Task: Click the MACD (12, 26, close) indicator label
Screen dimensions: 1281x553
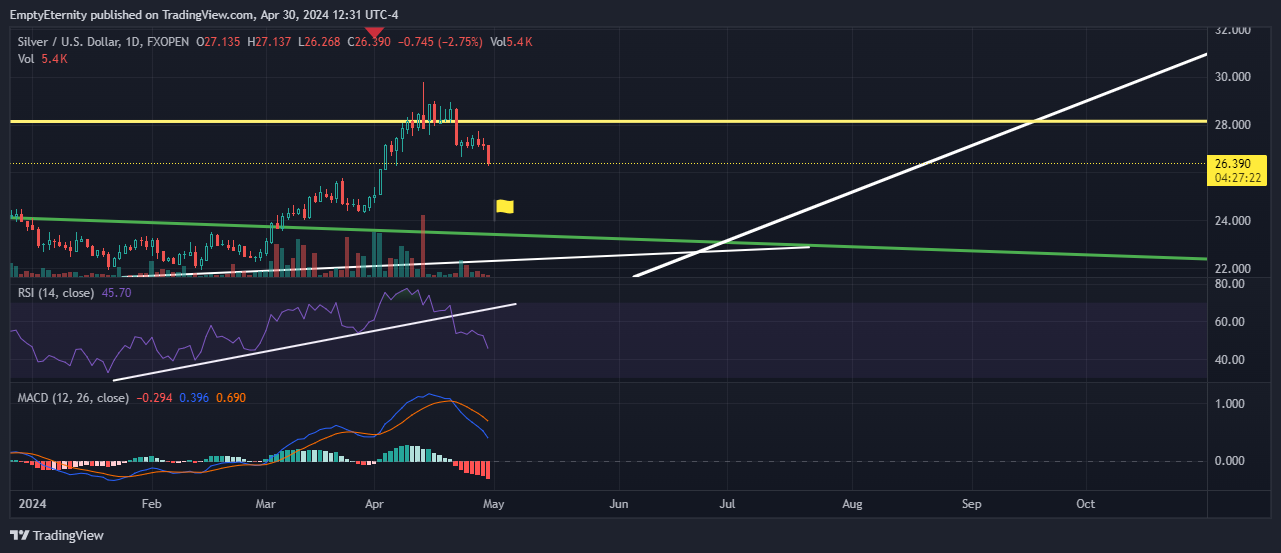Action: click(x=73, y=398)
